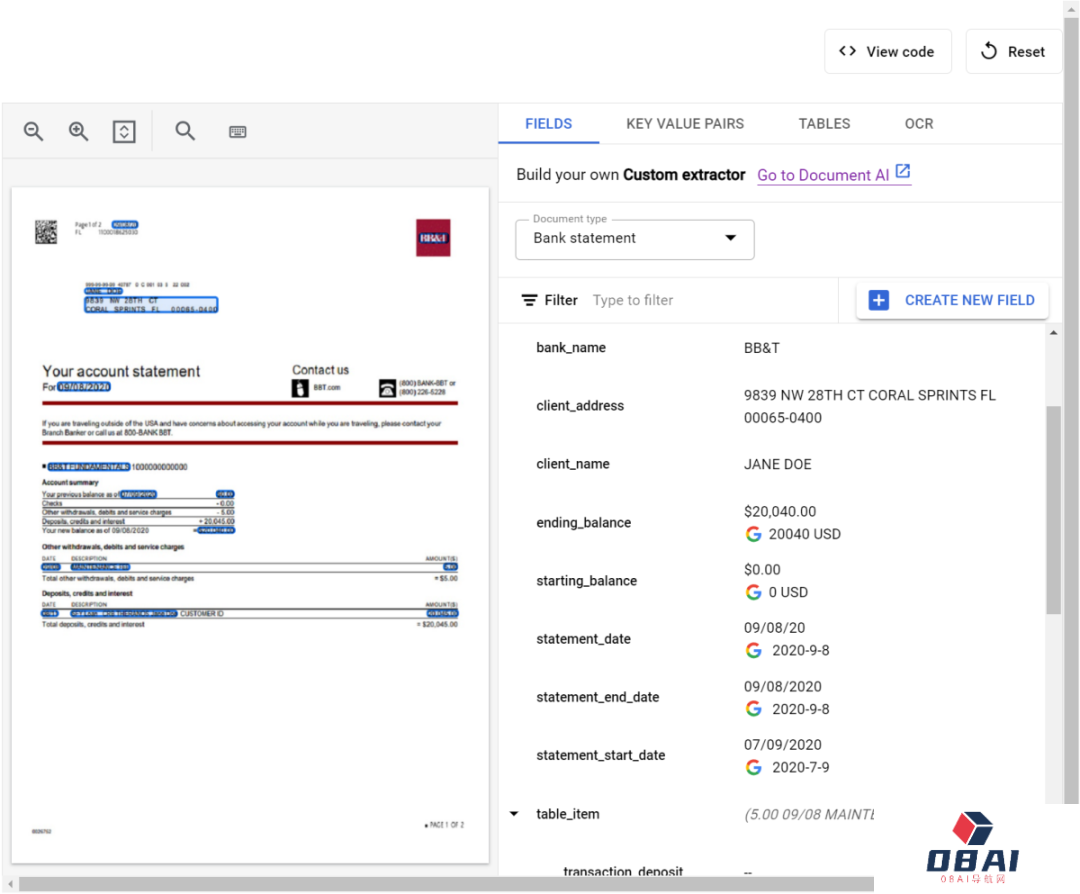Click the BB&T logo in the document
This screenshot has width=1080, height=894.
[433, 238]
